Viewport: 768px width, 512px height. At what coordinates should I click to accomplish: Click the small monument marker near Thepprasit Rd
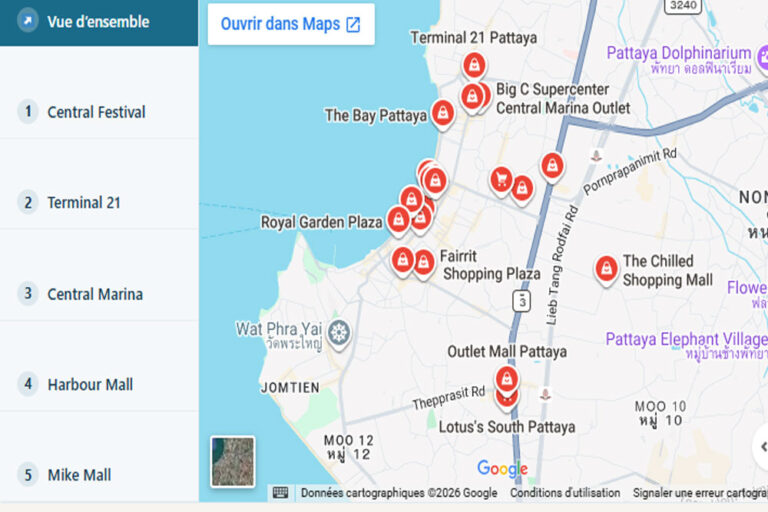point(545,394)
